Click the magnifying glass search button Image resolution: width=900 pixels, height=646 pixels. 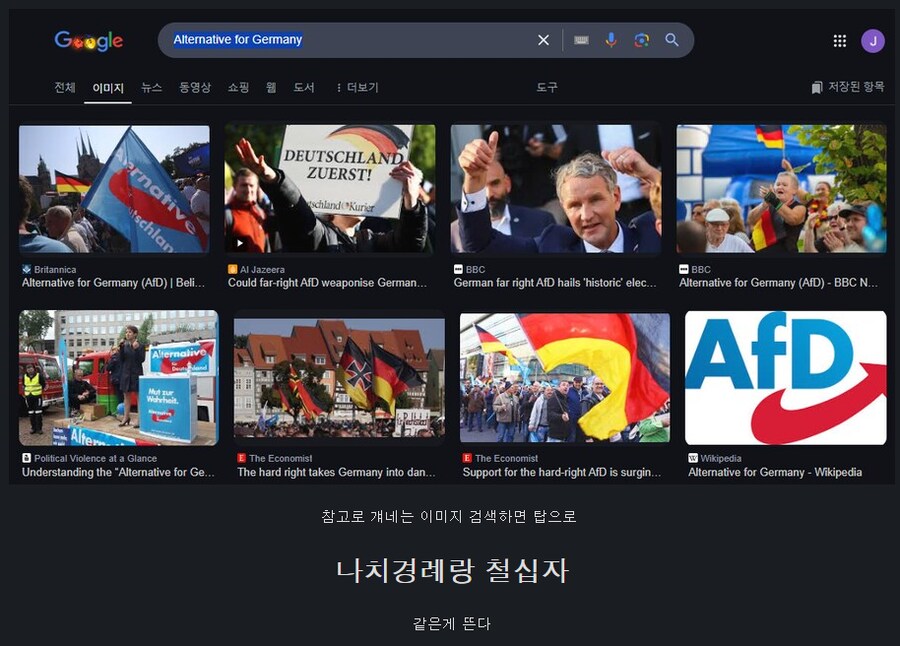tap(672, 40)
